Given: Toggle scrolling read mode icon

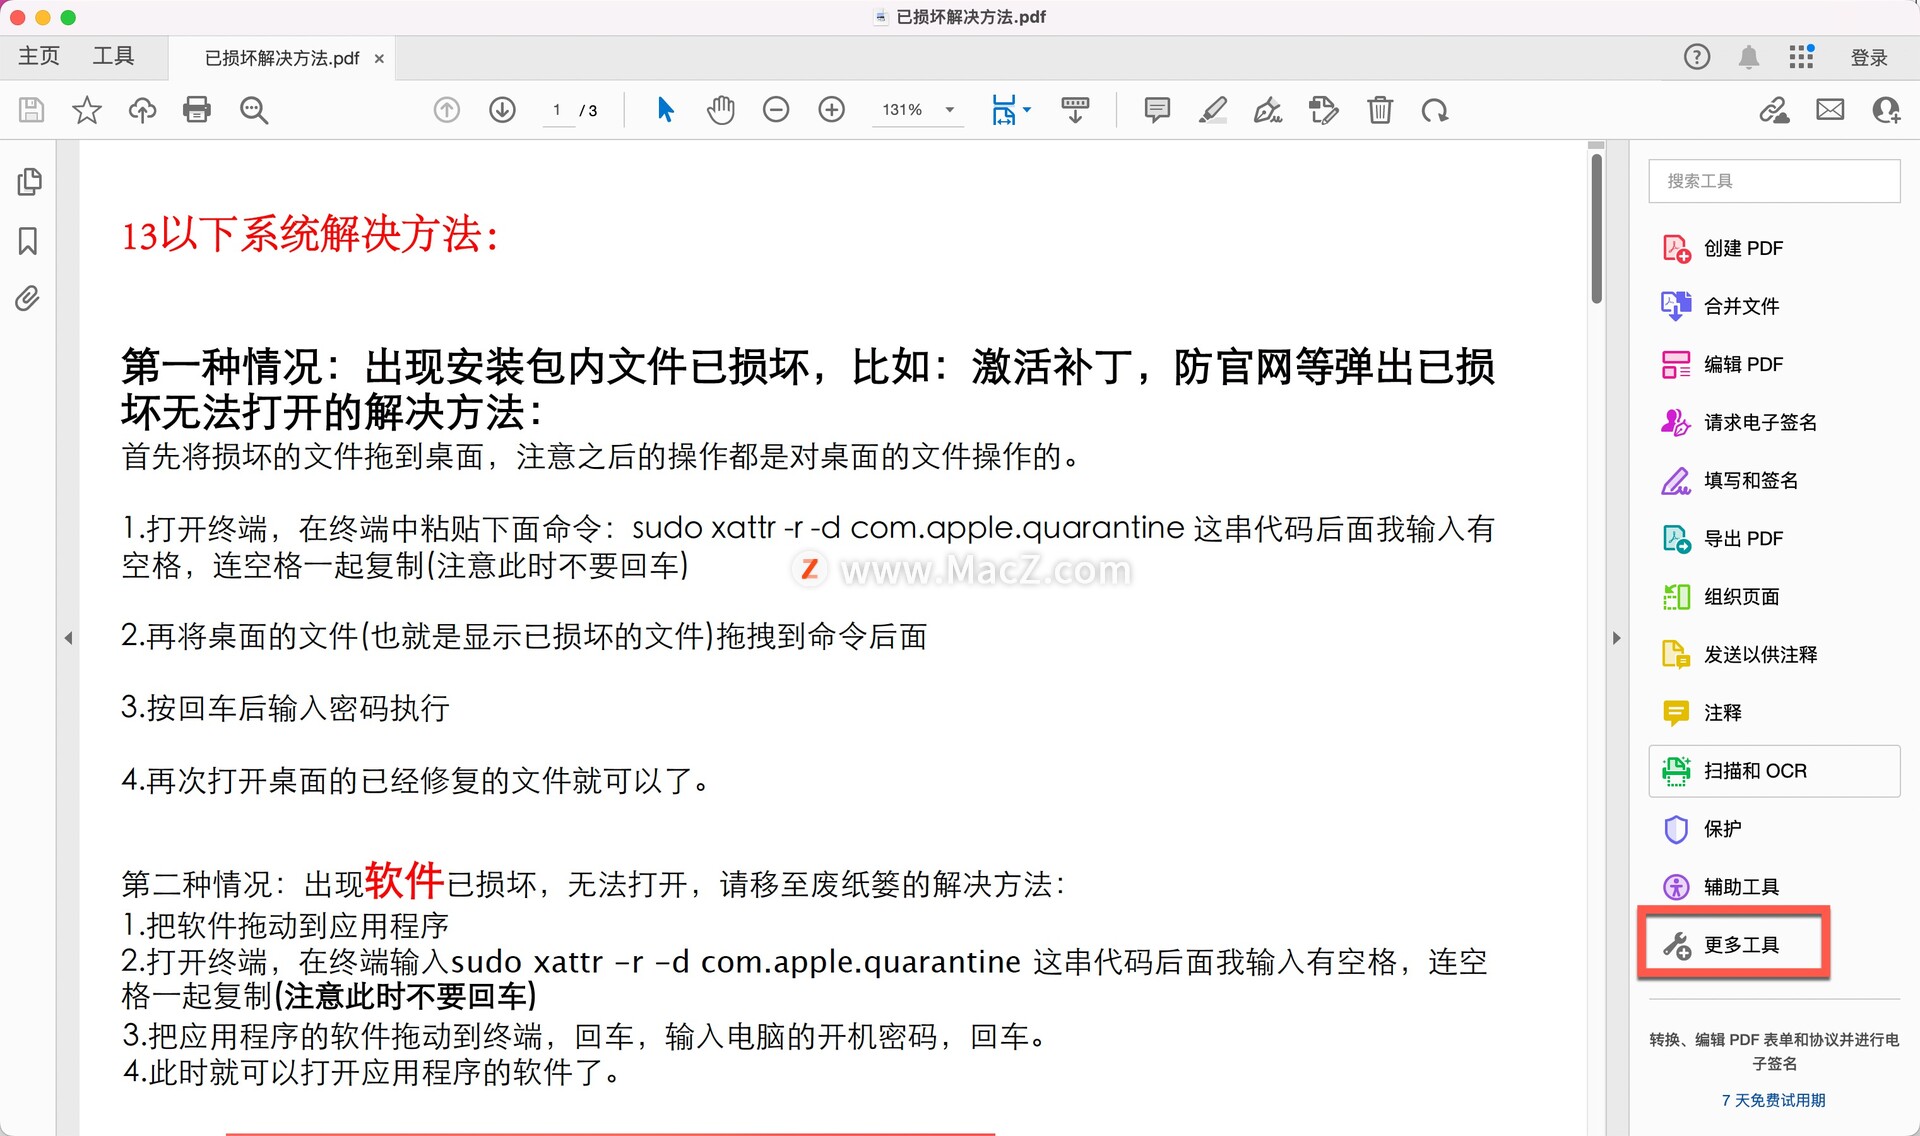Looking at the screenshot, I should pos(1075,110).
